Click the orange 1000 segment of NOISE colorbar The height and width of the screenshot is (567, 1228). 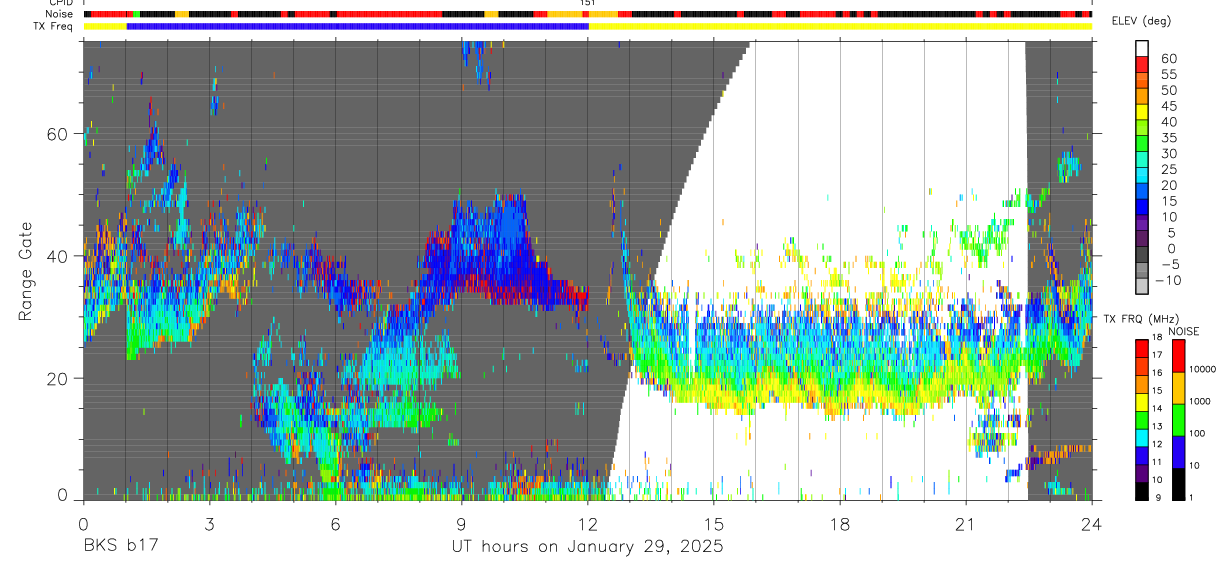click(1179, 388)
